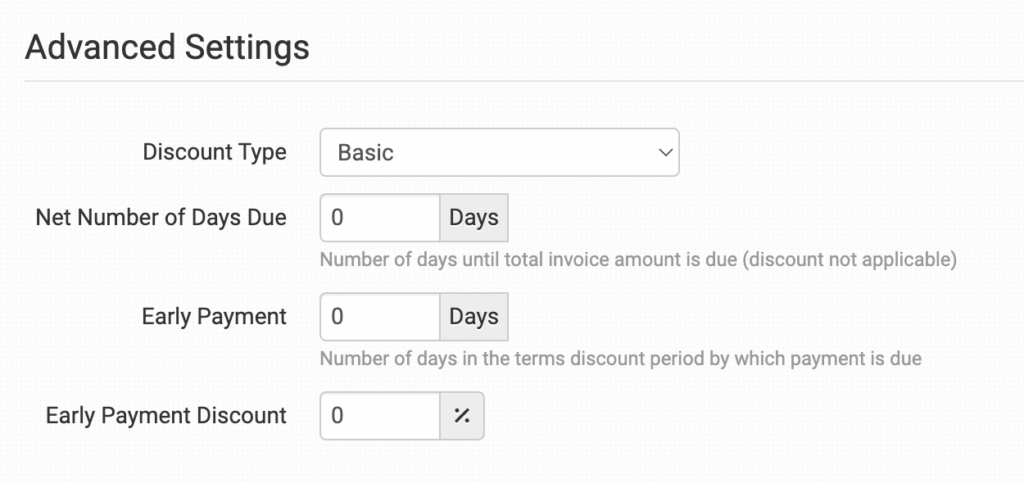
Task: Focus the Early Payment Discount input
Action: (x=380, y=415)
